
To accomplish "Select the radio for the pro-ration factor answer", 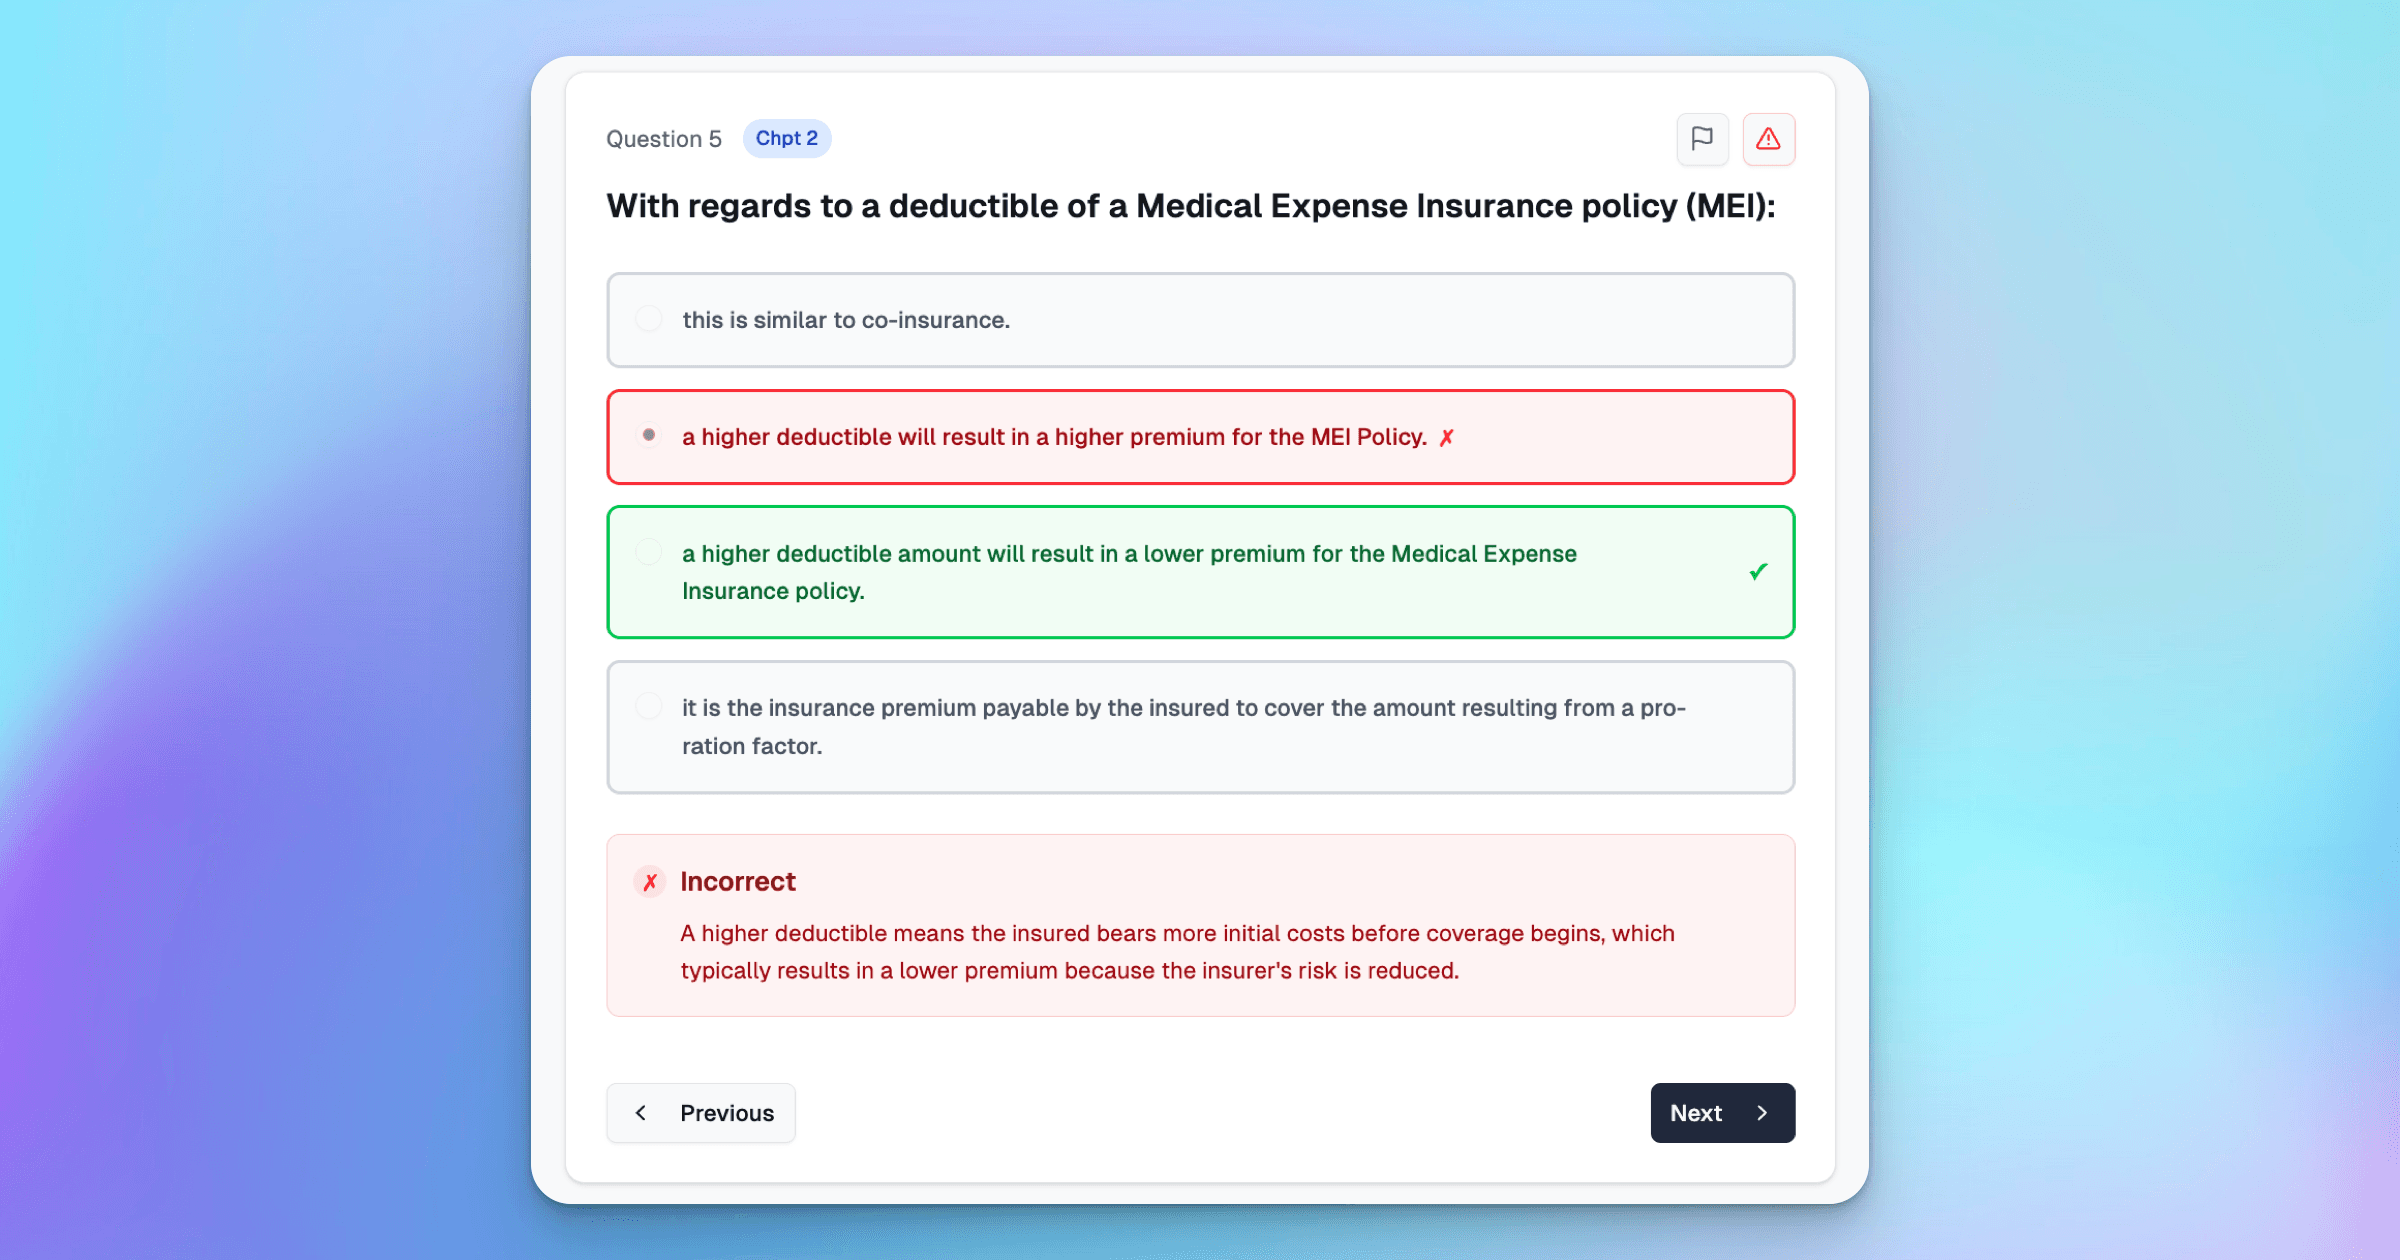I will 648,705.
